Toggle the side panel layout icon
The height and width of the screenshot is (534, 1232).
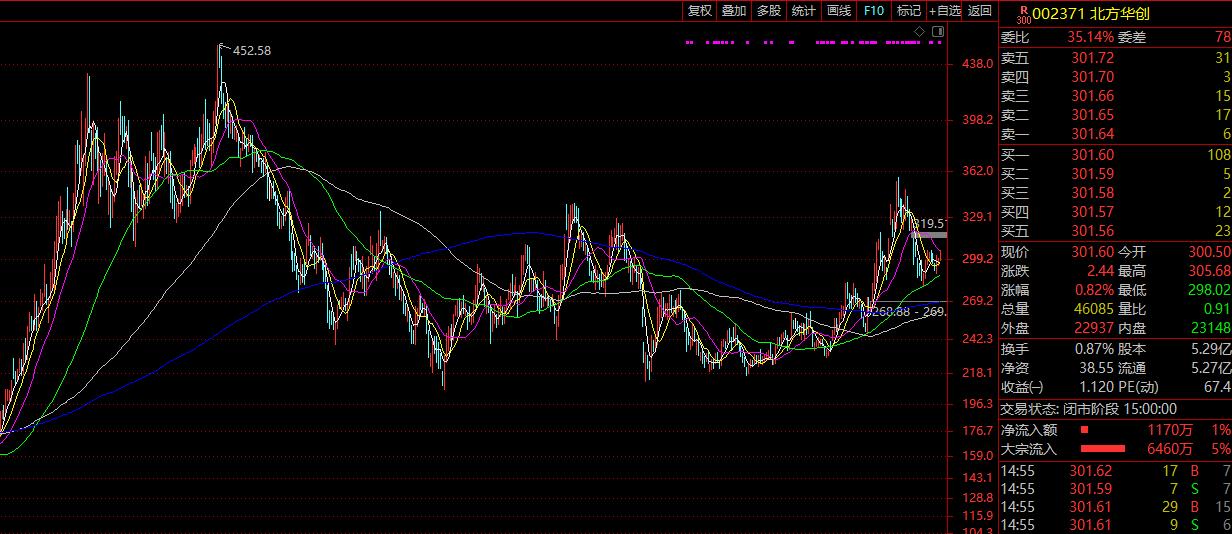(937, 32)
